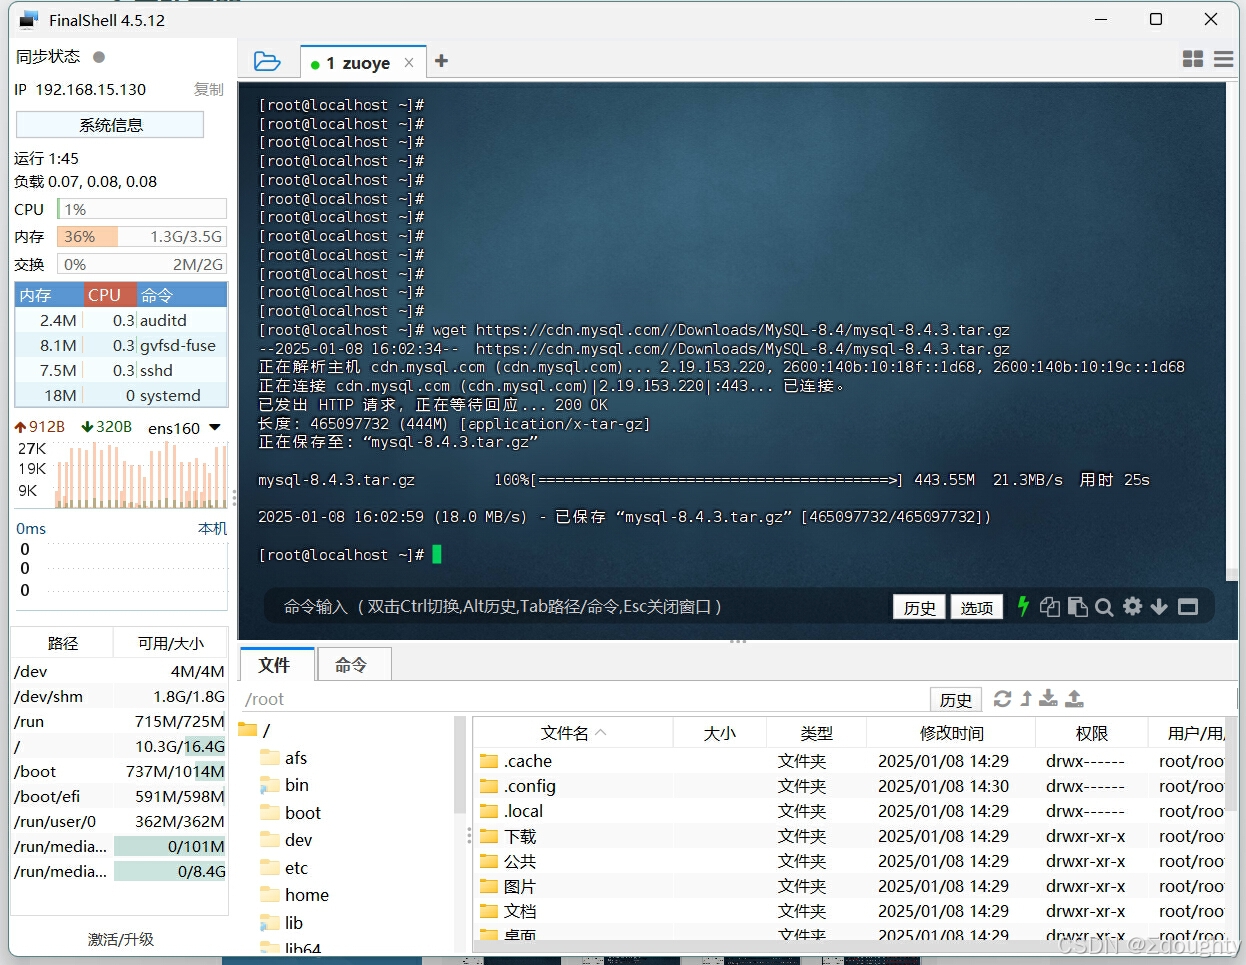Viewport: 1246px width, 965px height.
Task: Select the .local folder row
Action: coord(851,811)
